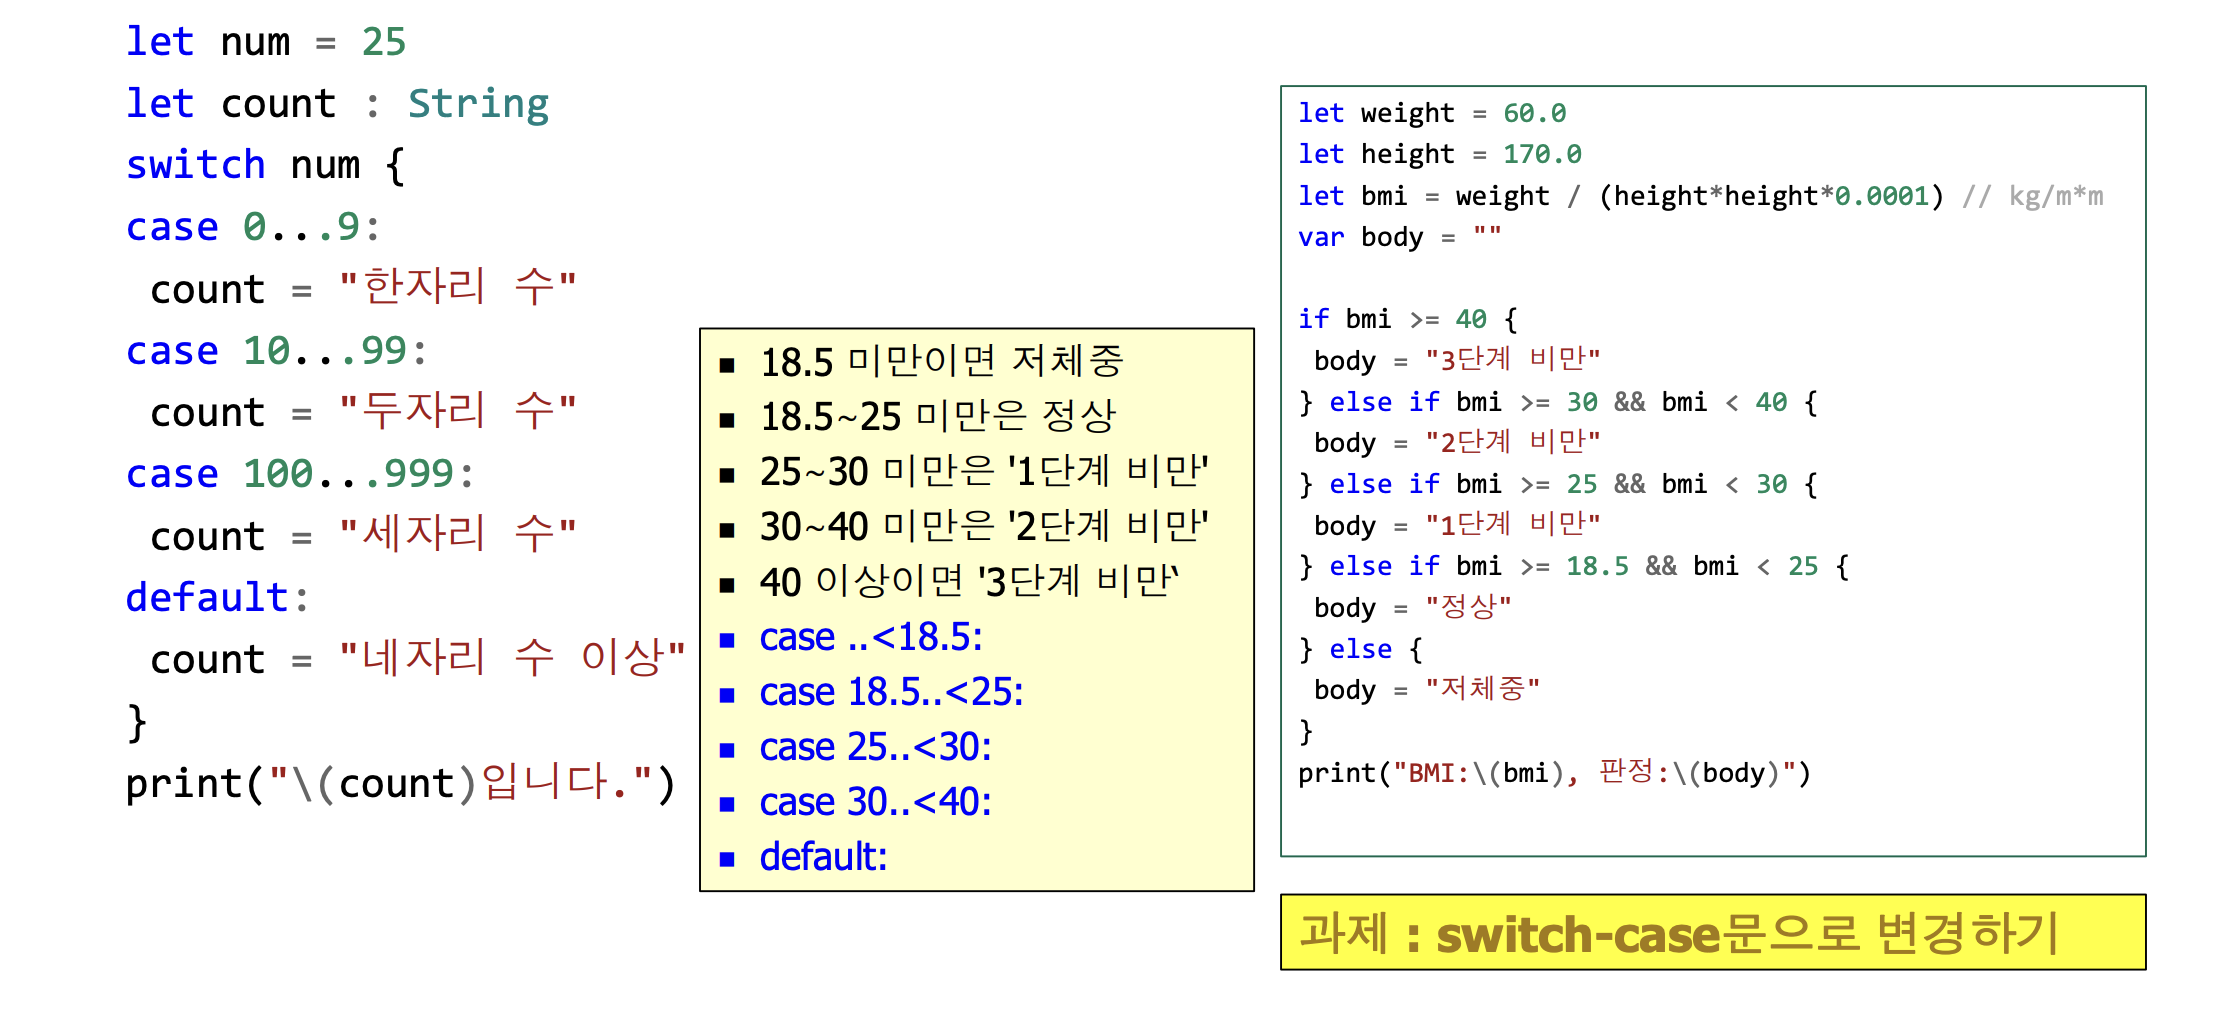Click the line 'let num = 25'
2238x1012 pixels.
(x=266, y=42)
